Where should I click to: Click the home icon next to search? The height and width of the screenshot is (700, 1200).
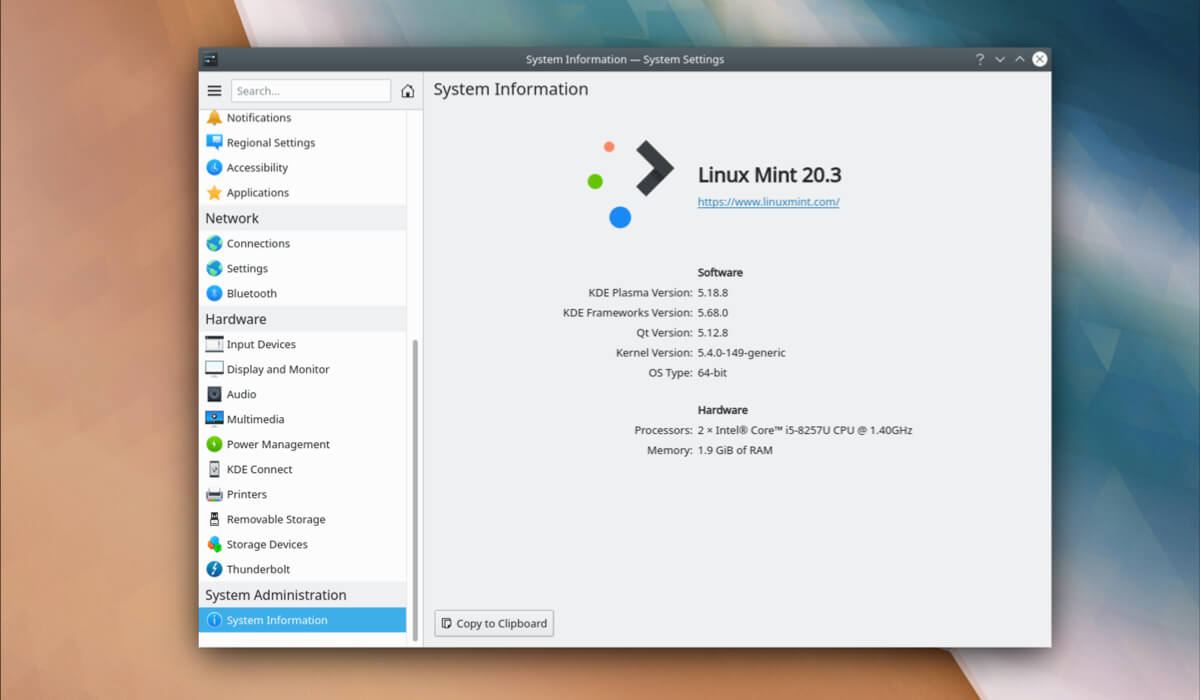[408, 91]
